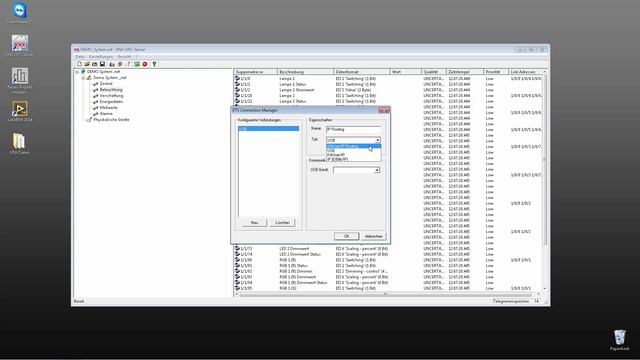Click the Abbrechen button
640x360 pixels.
[x=373, y=236]
